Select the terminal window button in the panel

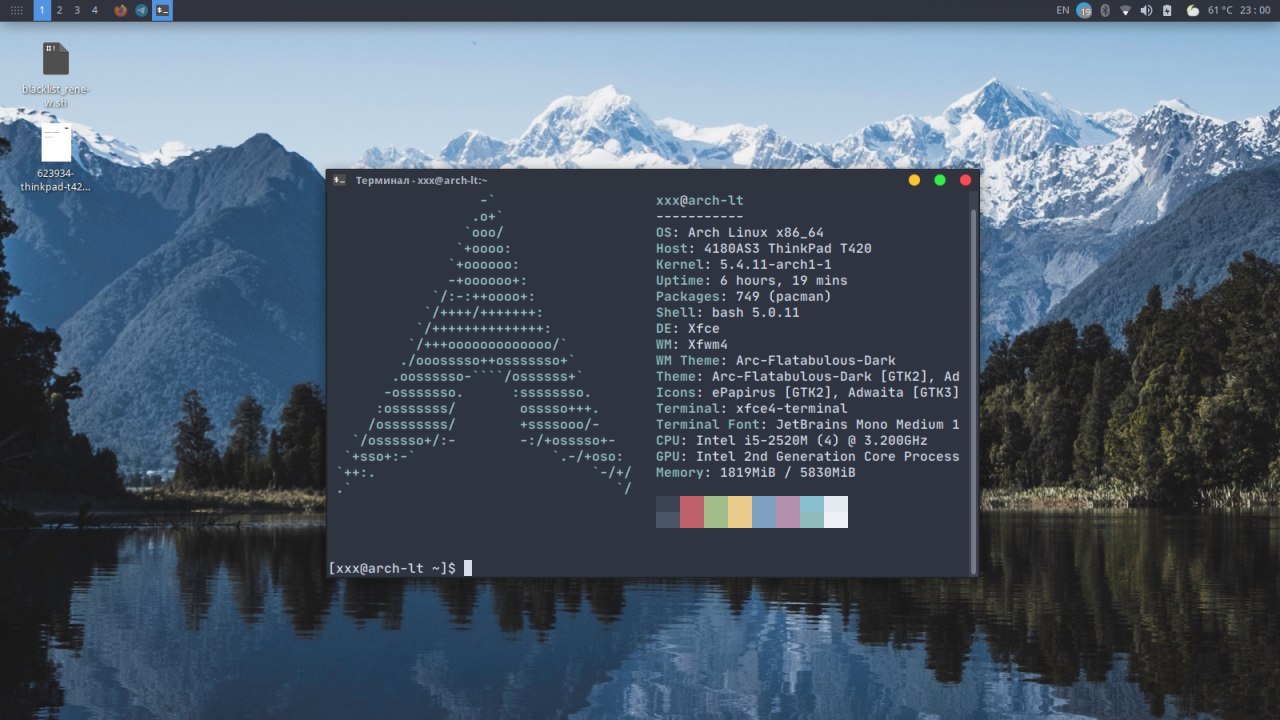[x=162, y=10]
